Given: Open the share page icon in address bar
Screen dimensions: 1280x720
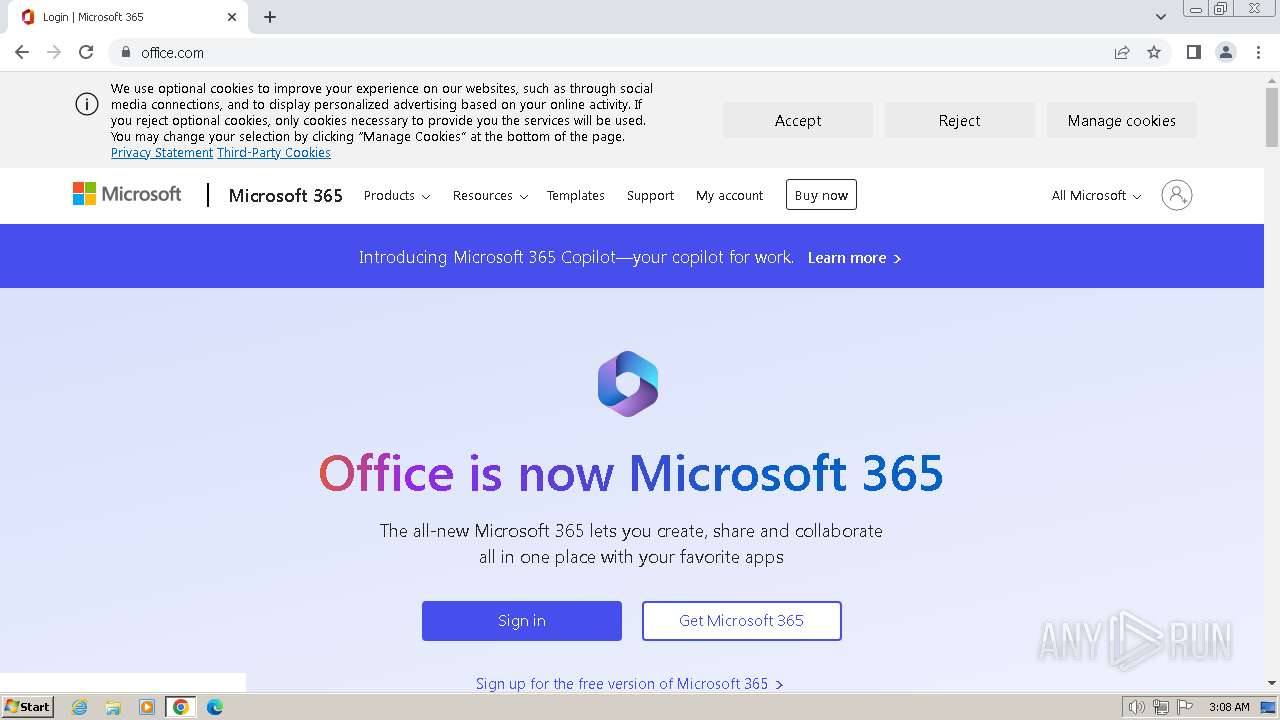Looking at the screenshot, I should 1122,52.
